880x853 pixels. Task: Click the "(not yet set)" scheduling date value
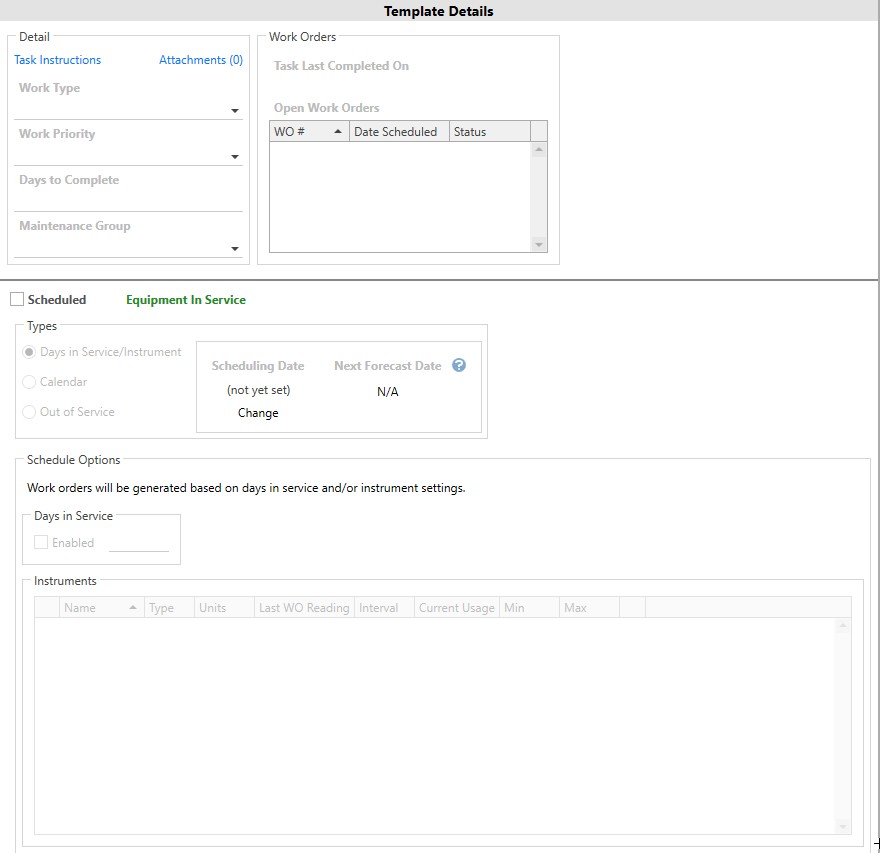pyautogui.click(x=259, y=390)
